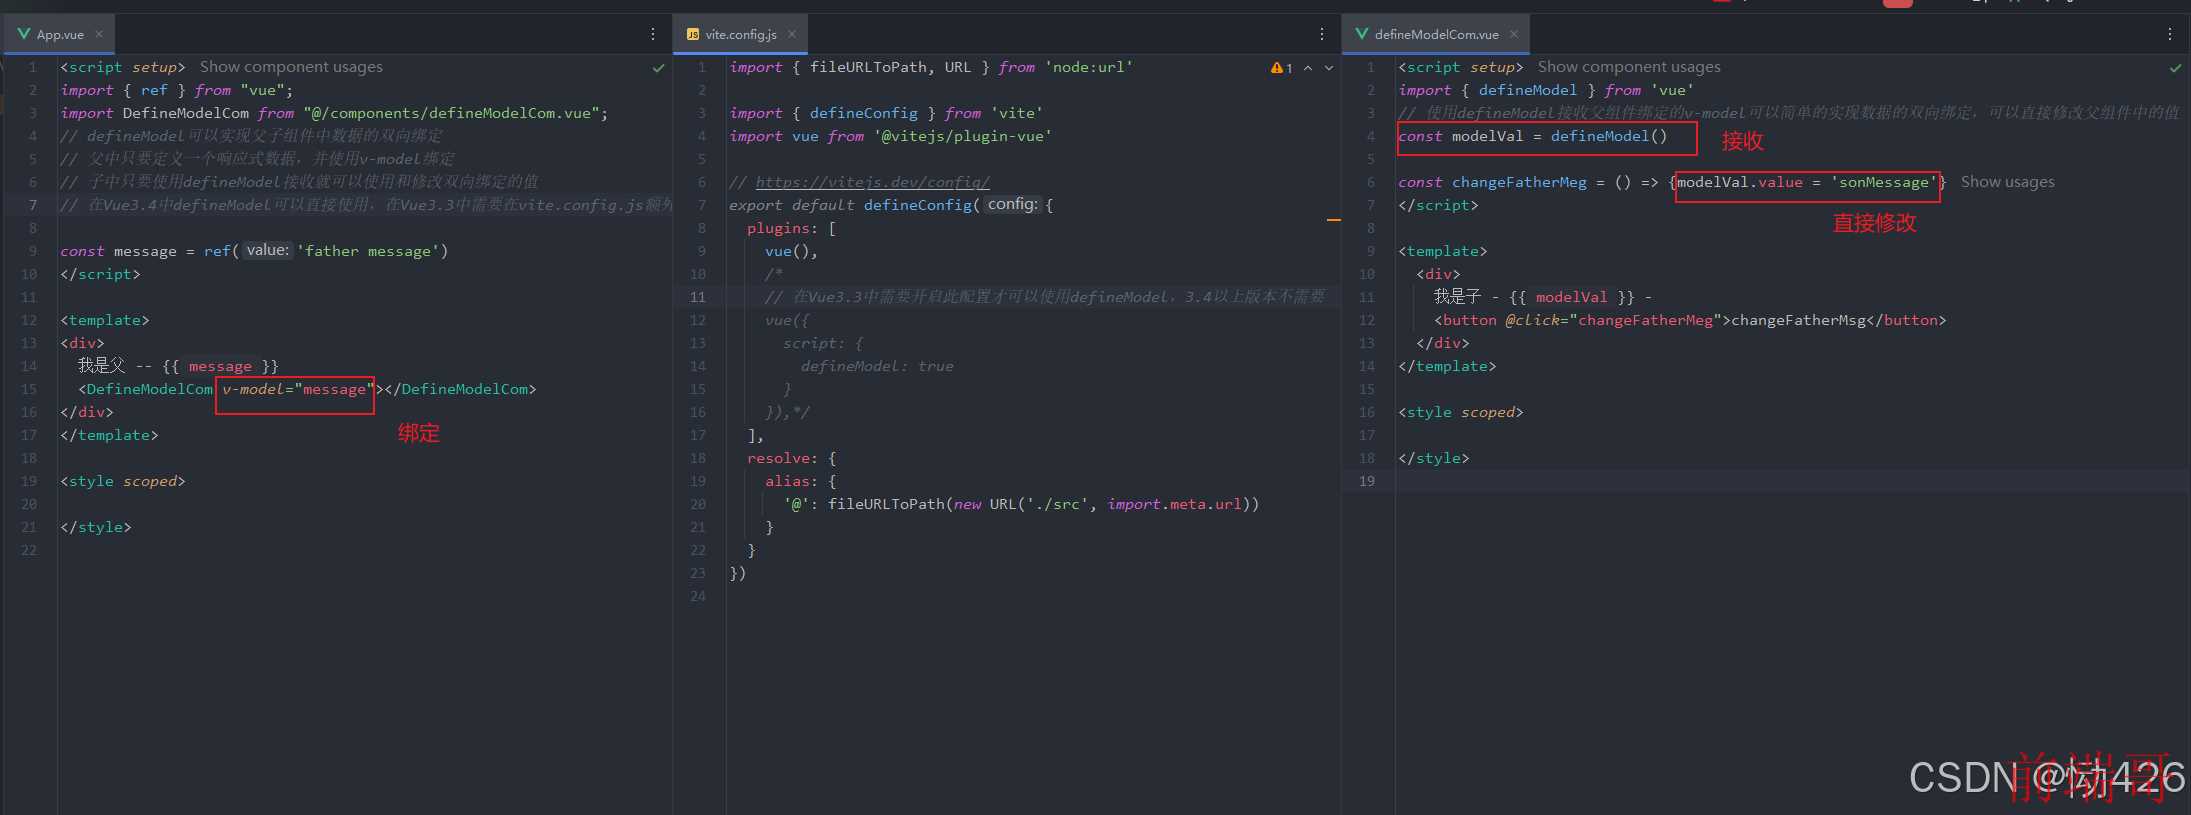Click 'plugins: [' line in vite.config.js

[791, 228]
